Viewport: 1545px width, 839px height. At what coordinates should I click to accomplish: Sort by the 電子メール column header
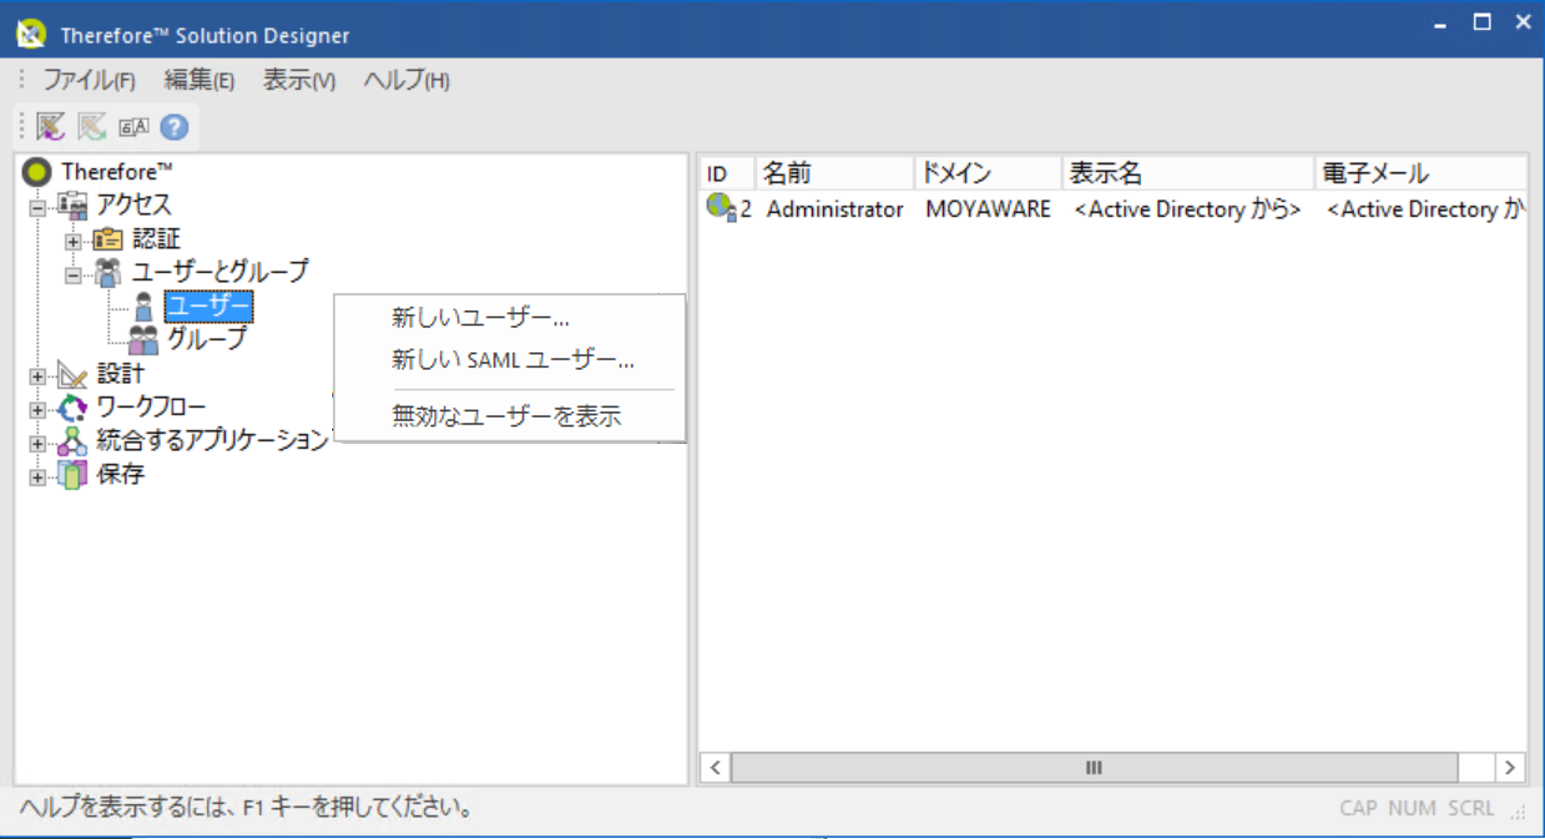[1421, 173]
